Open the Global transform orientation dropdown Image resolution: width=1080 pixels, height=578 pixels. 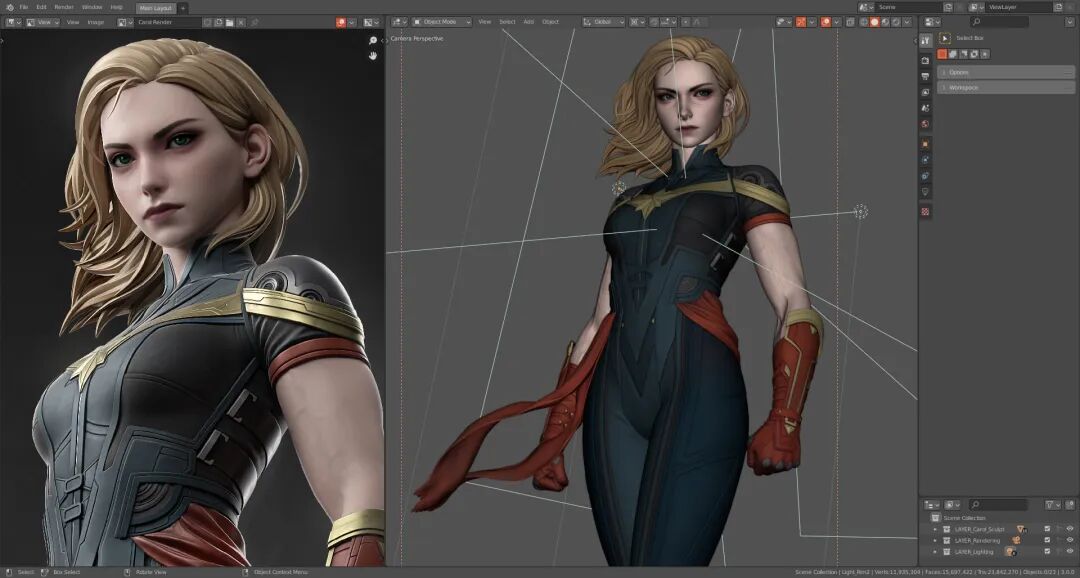tap(603, 22)
